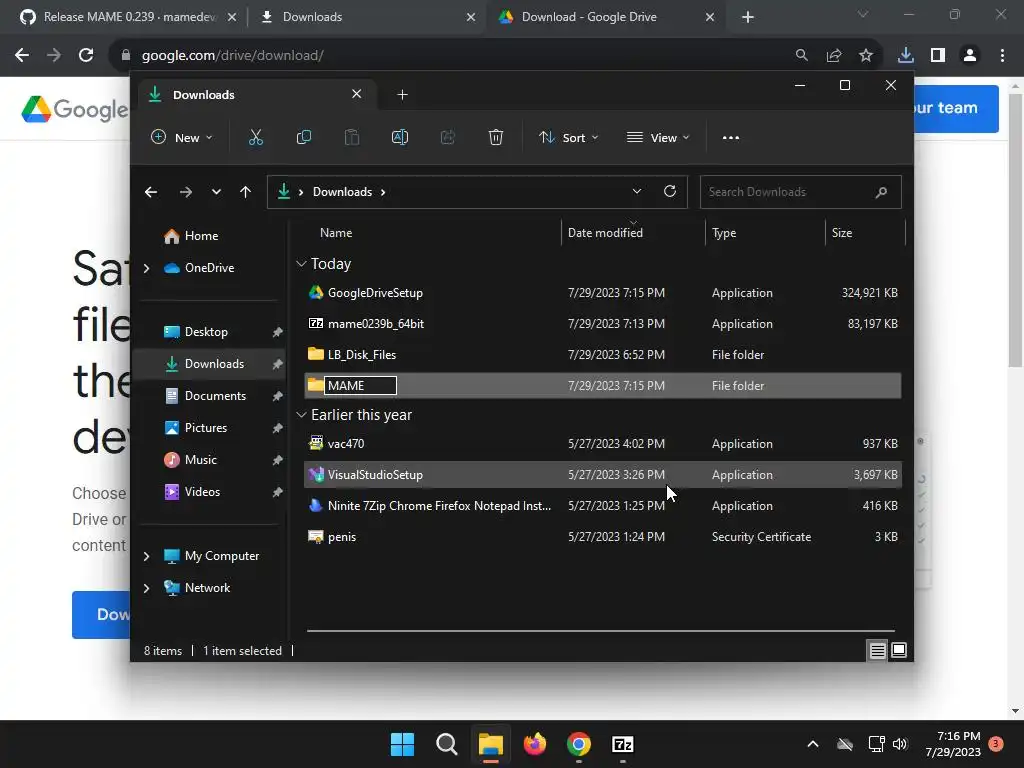The image size is (1024, 768).
Task: Select GoogleDriveSetup file
Action: pyautogui.click(x=603, y=293)
